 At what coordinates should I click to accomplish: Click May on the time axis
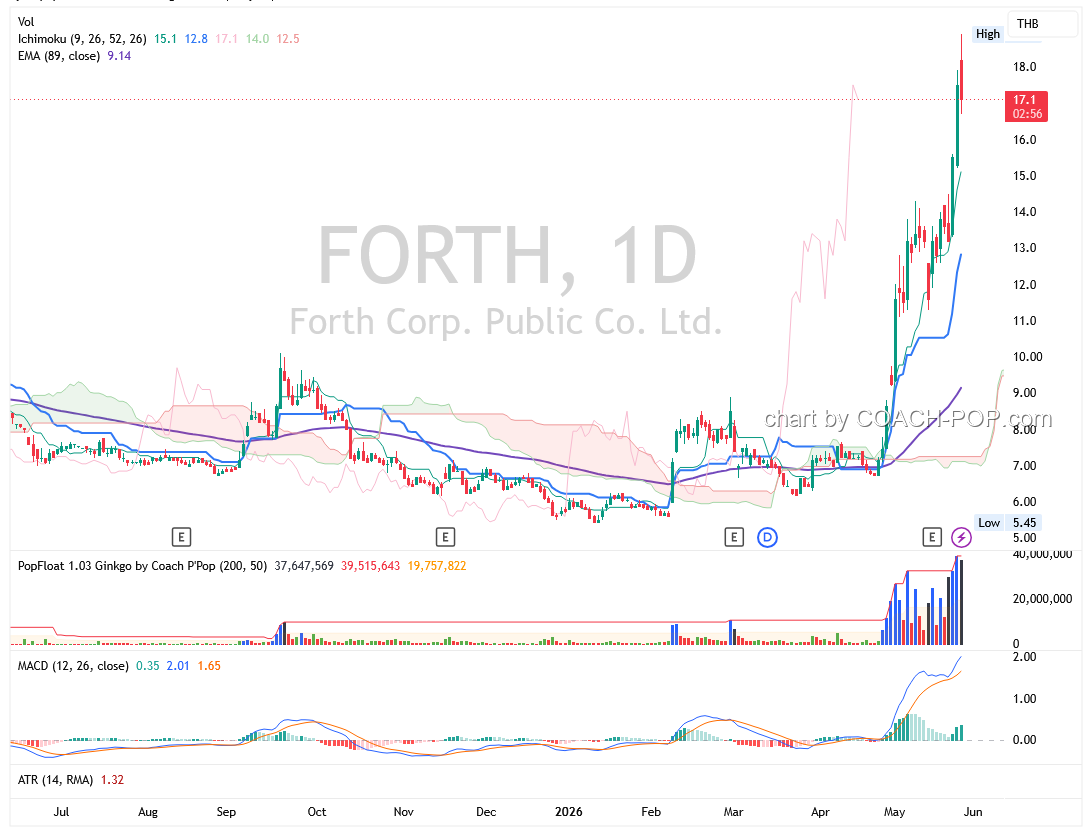click(x=894, y=811)
